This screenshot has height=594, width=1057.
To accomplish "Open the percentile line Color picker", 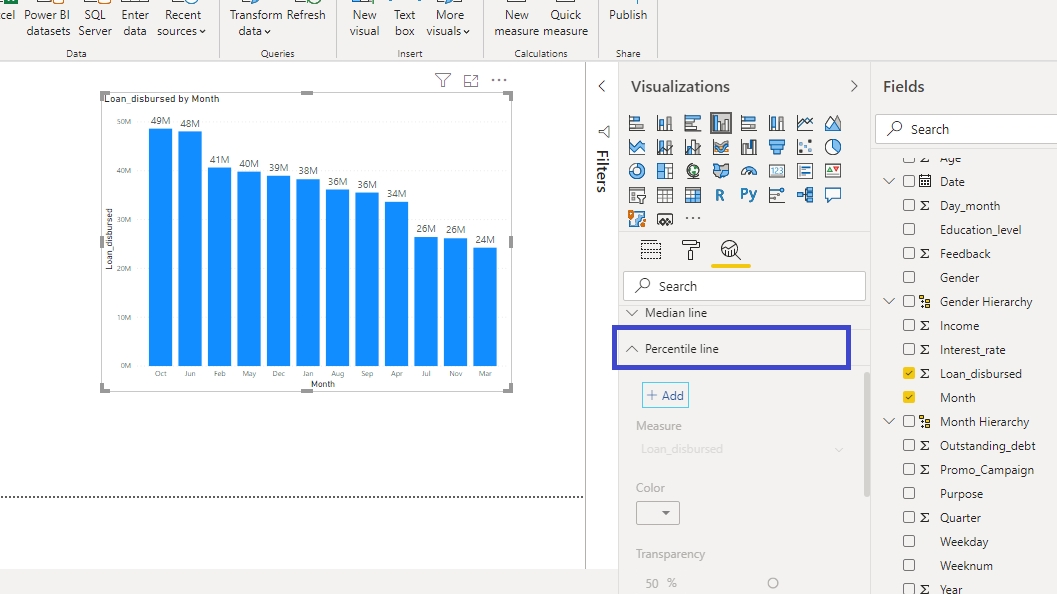I will [658, 513].
